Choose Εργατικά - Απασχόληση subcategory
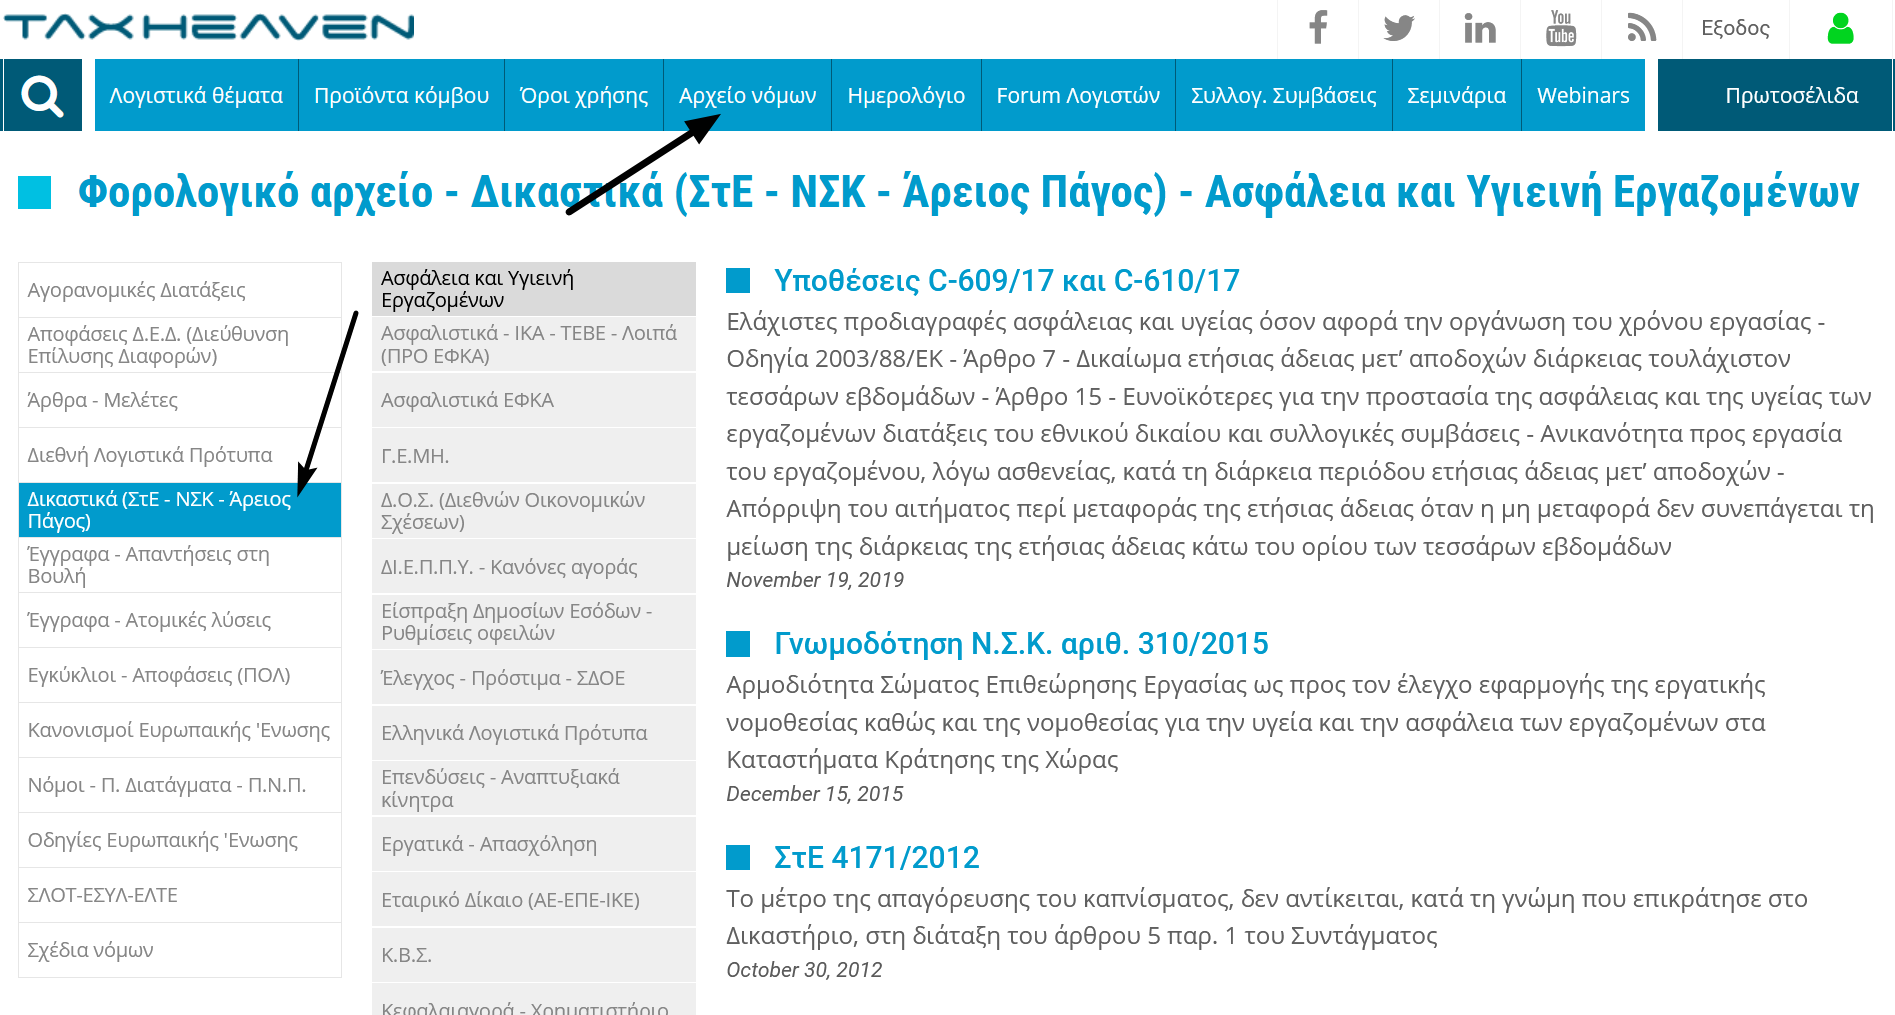 [488, 844]
